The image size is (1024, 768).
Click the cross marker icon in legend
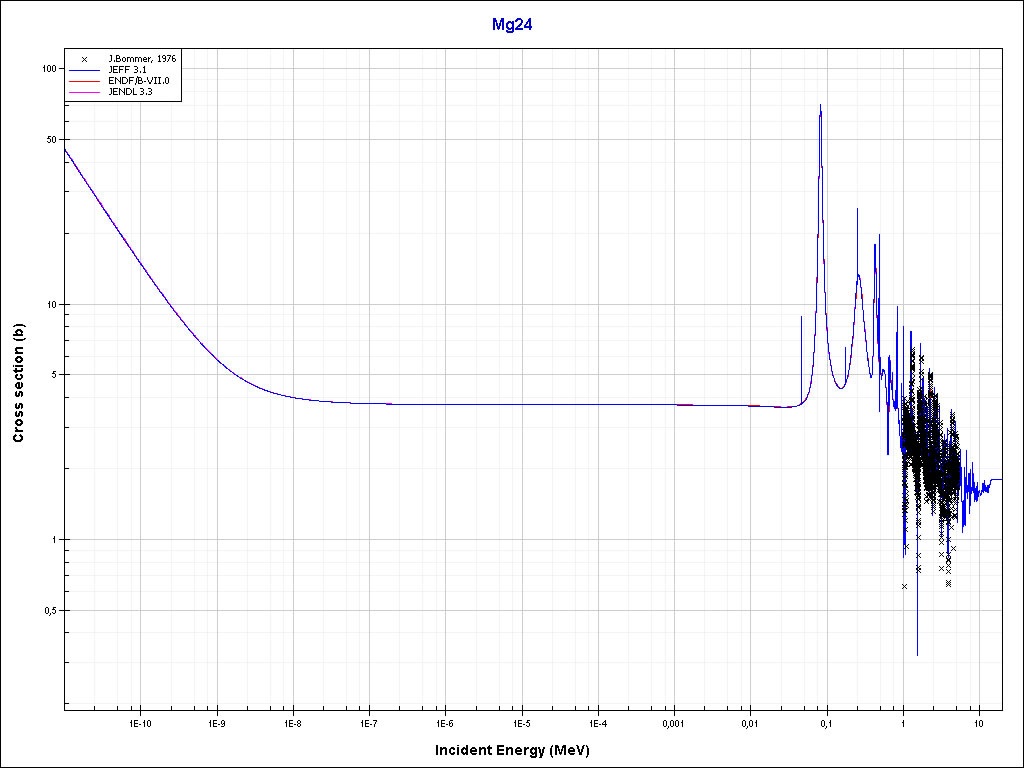pyautogui.click(x=85, y=59)
